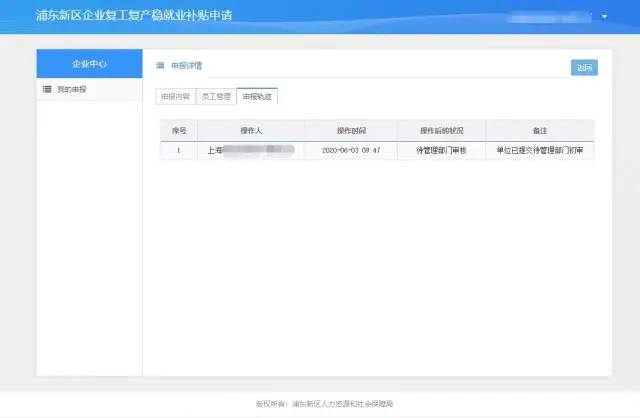640x418 pixels.
Task: Click the 待管理部门审核 status cell
Action: tap(440, 150)
